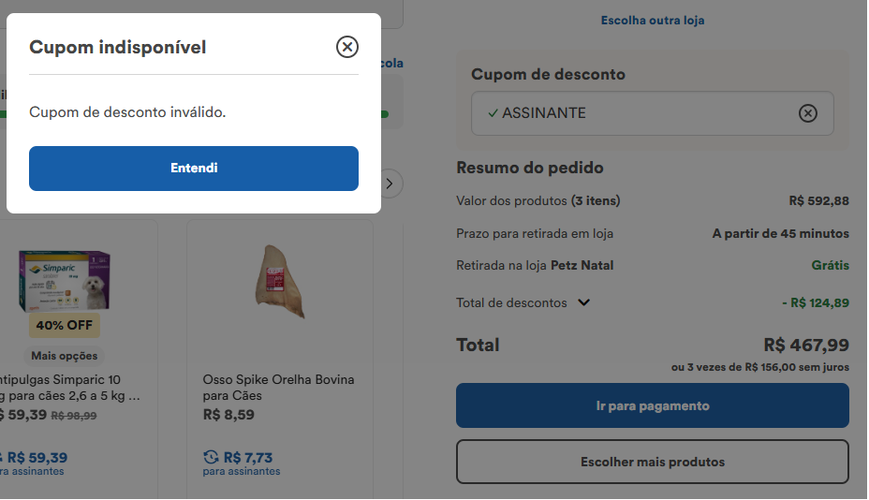This screenshot has width=869, height=500.
Task: Open Mais opções for Simparic
Action: coord(64,356)
